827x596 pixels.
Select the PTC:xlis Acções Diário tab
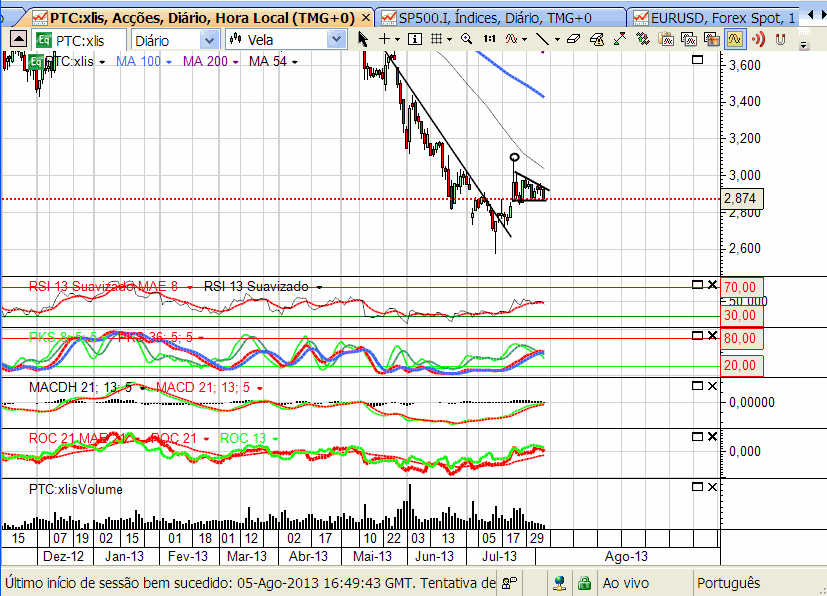(x=202, y=18)
